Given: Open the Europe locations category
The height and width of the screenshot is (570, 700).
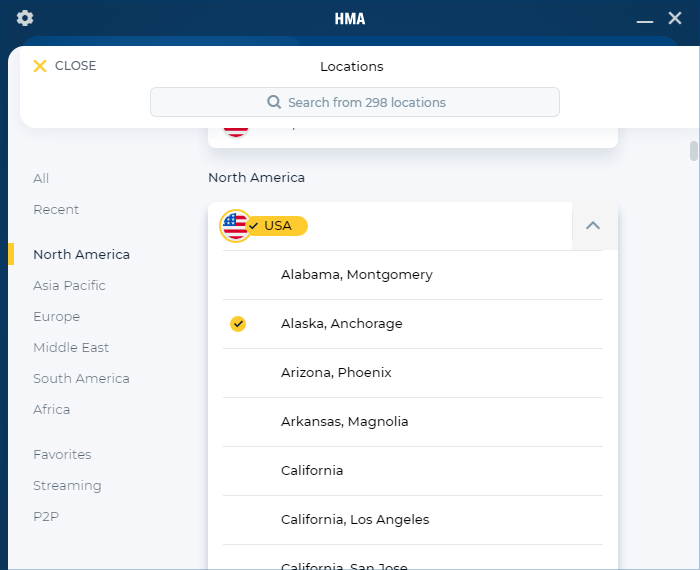Looking at the screenshot, I should click(x=56, y=317).
